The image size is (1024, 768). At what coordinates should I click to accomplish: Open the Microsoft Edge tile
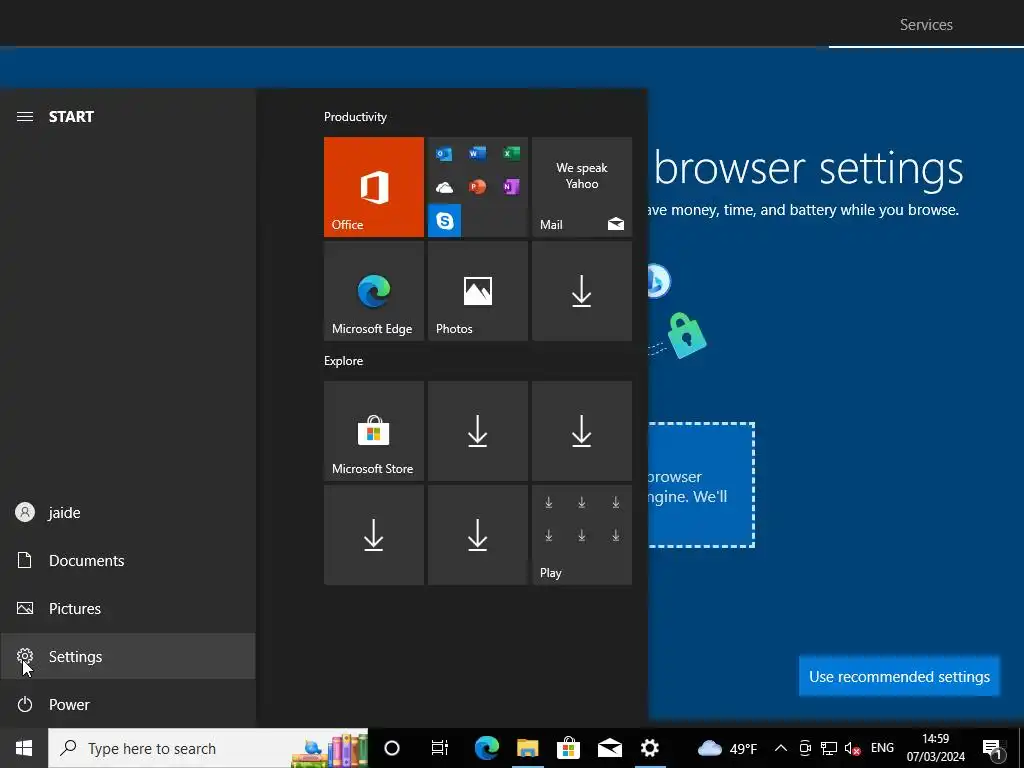(x=374, y=291)
